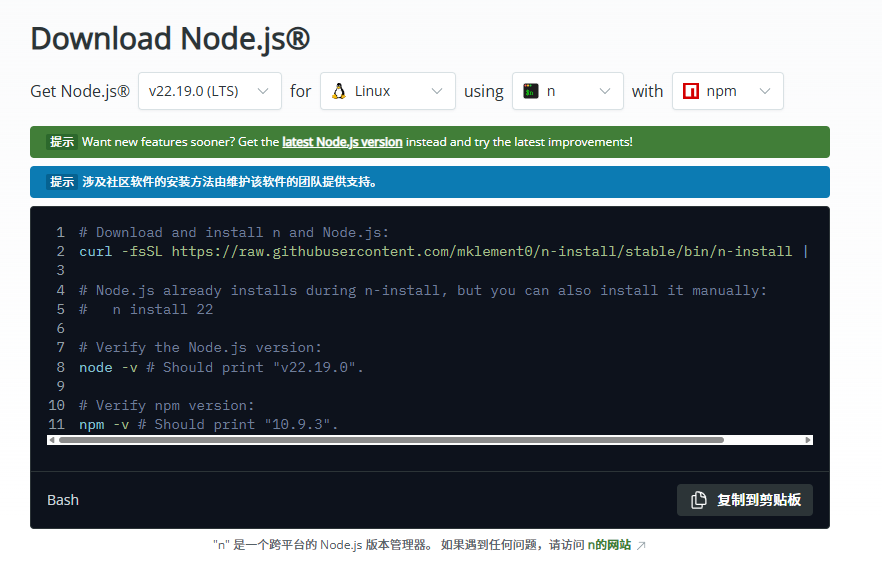Click the '# Verify the Node.js version:' comment
The image size is (882, 575).
pos(200,348)
